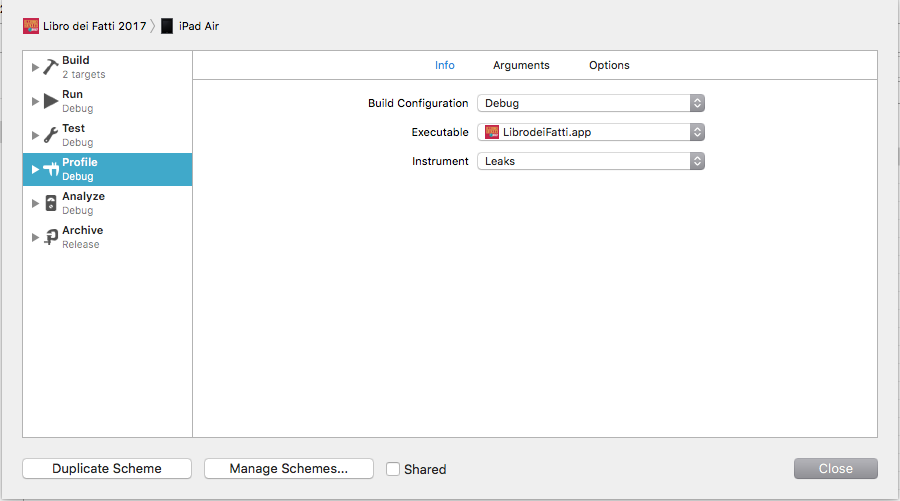Click the Build hammer icon
Viewport: 900px width, 501px height.
51,67
